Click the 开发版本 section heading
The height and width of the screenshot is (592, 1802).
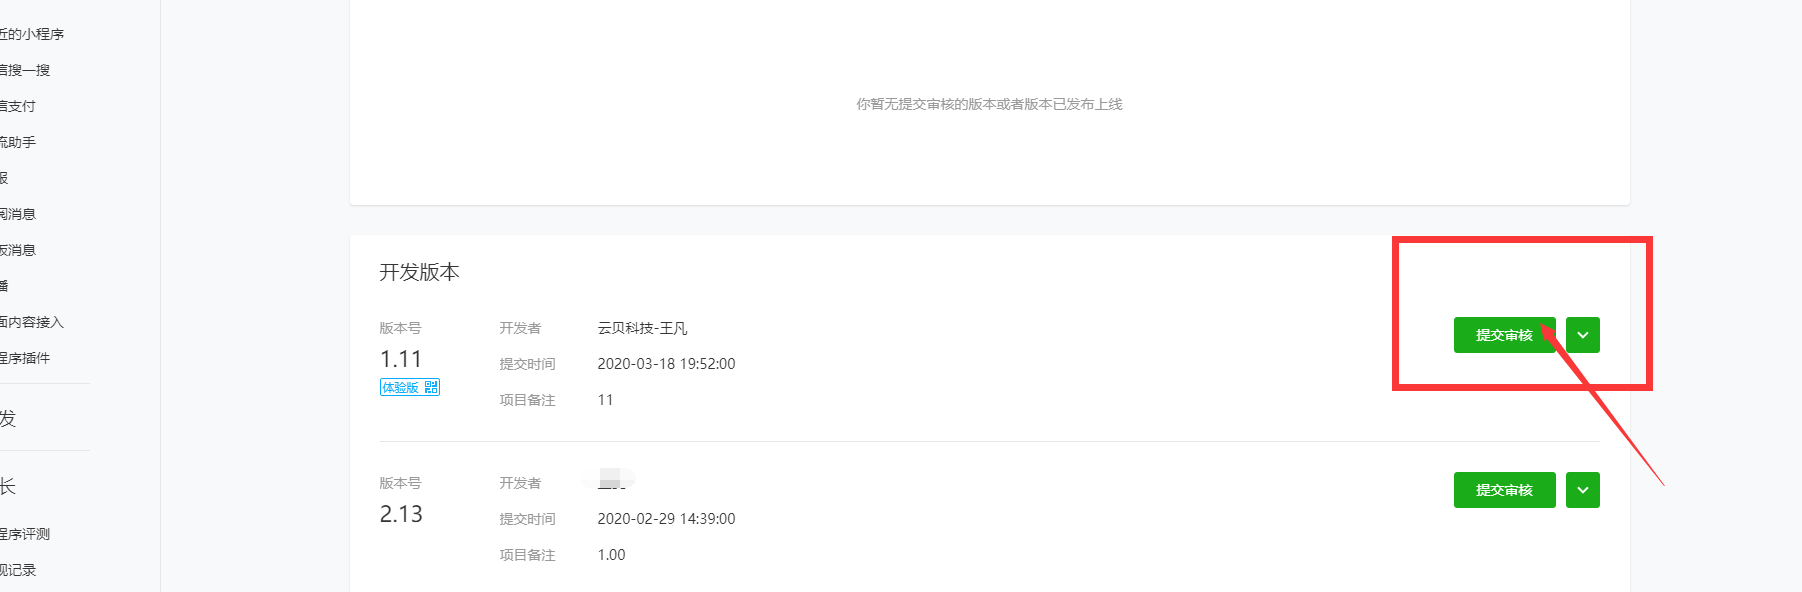click(x=420, y=272)
